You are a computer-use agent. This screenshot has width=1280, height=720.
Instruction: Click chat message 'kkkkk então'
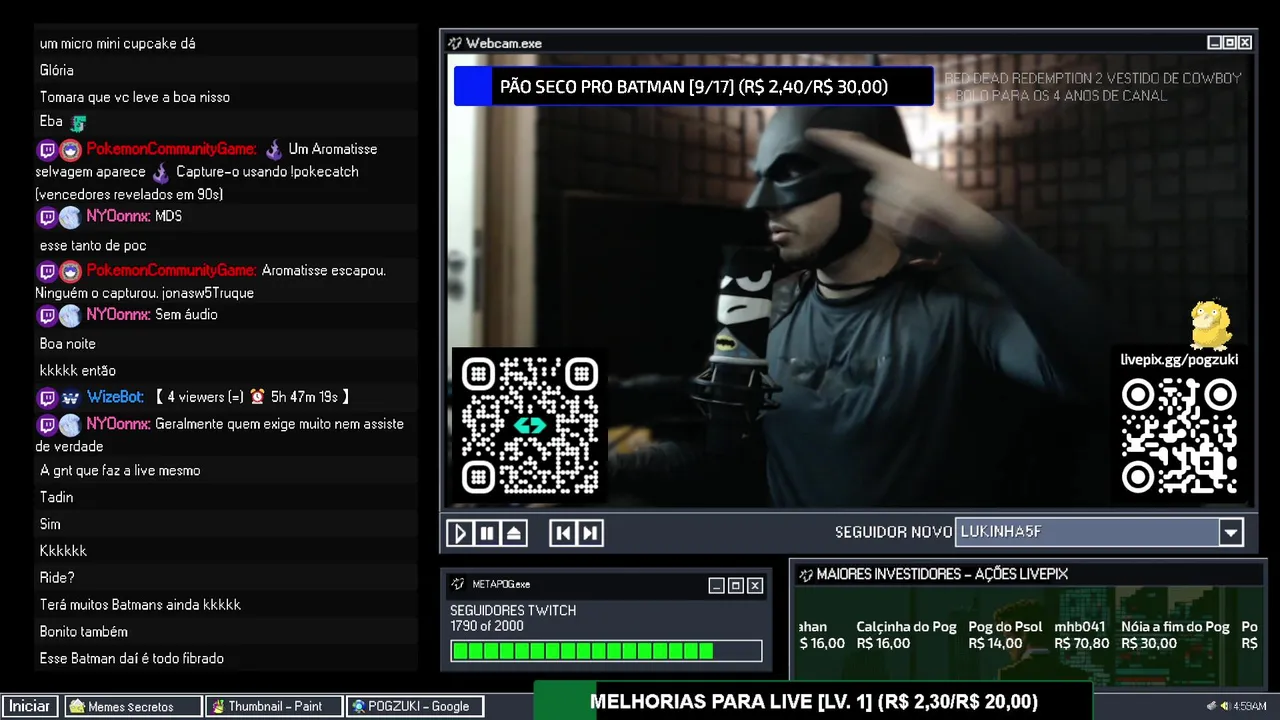[77, 371]
